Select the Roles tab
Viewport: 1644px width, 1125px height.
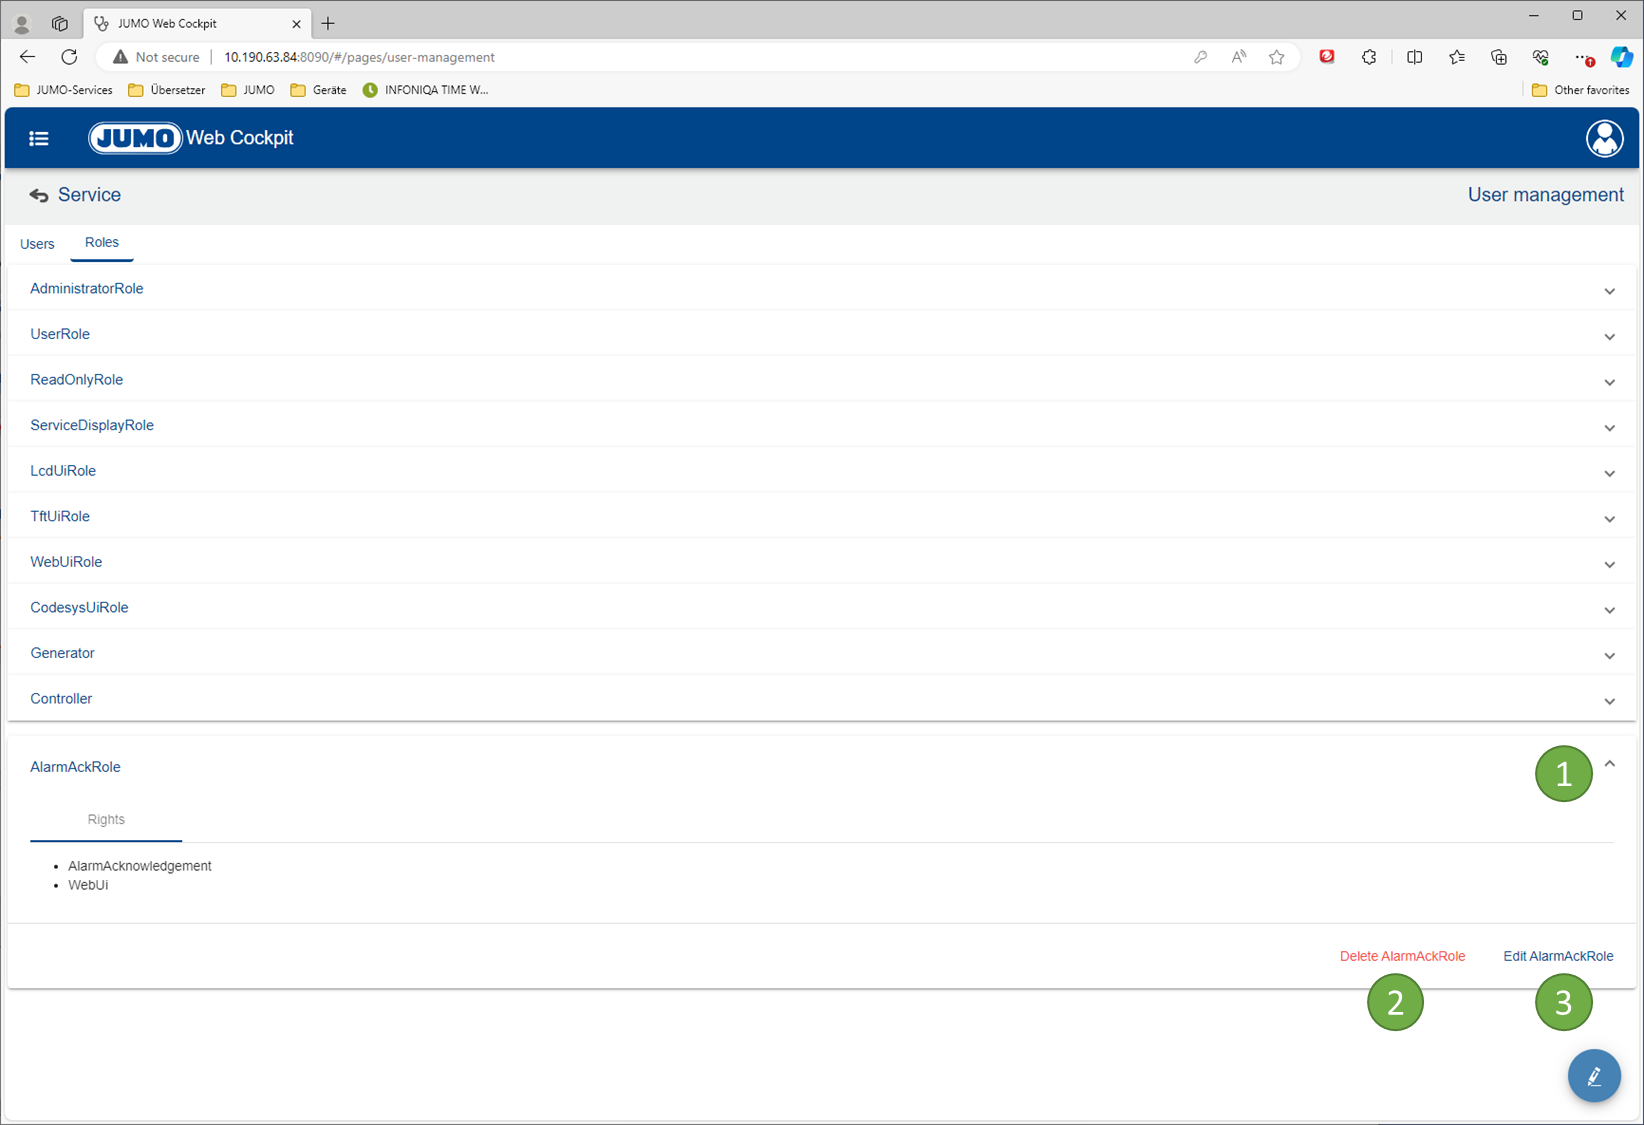(x=102, y=243)
